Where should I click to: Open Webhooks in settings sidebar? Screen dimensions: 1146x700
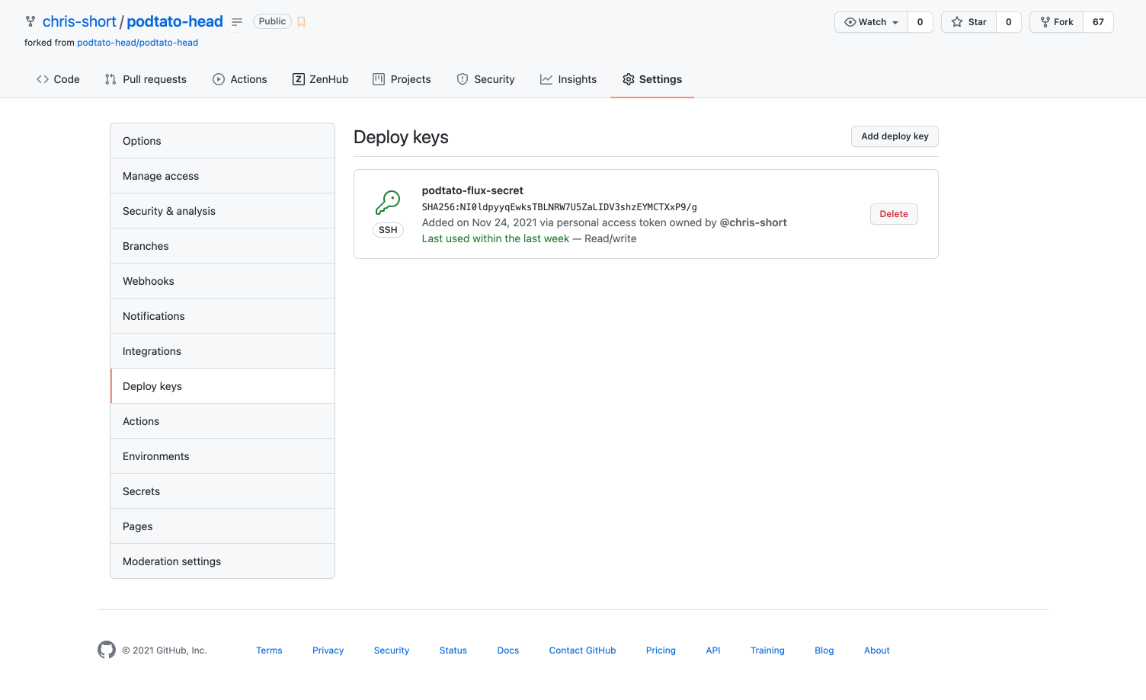pyautogui.click(x=148, y=281)
